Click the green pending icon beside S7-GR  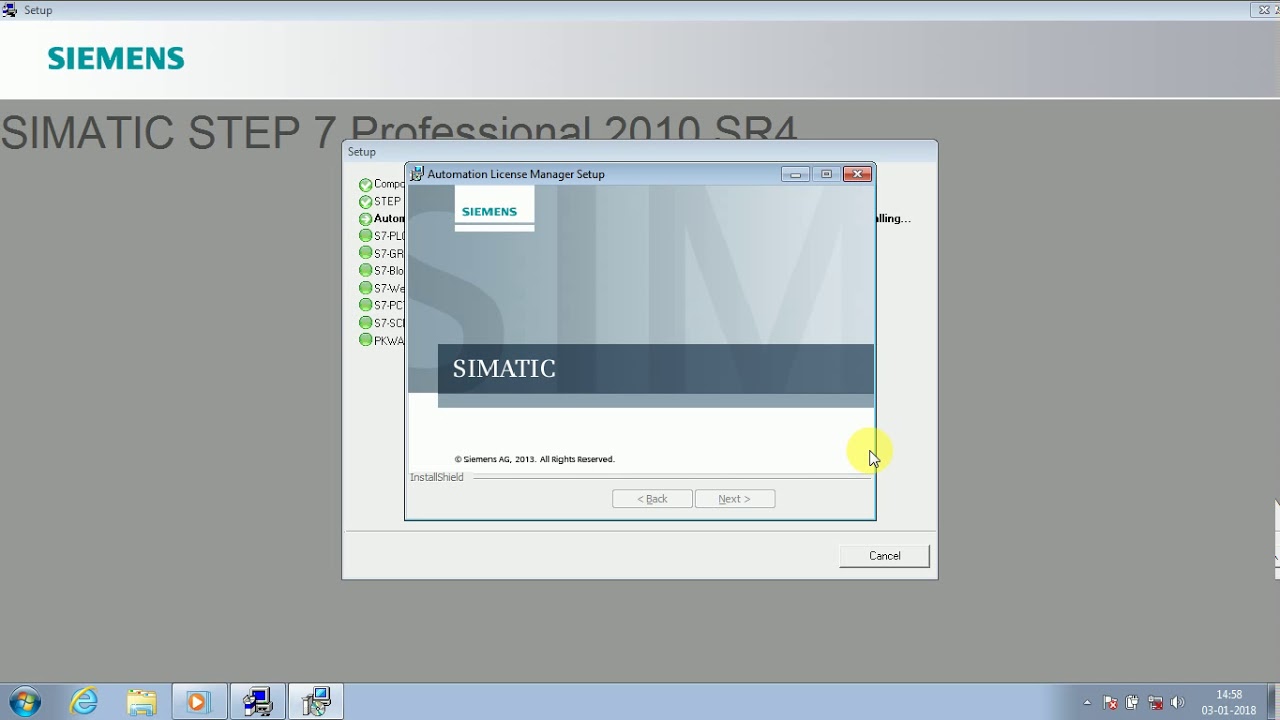pos(366,254)
